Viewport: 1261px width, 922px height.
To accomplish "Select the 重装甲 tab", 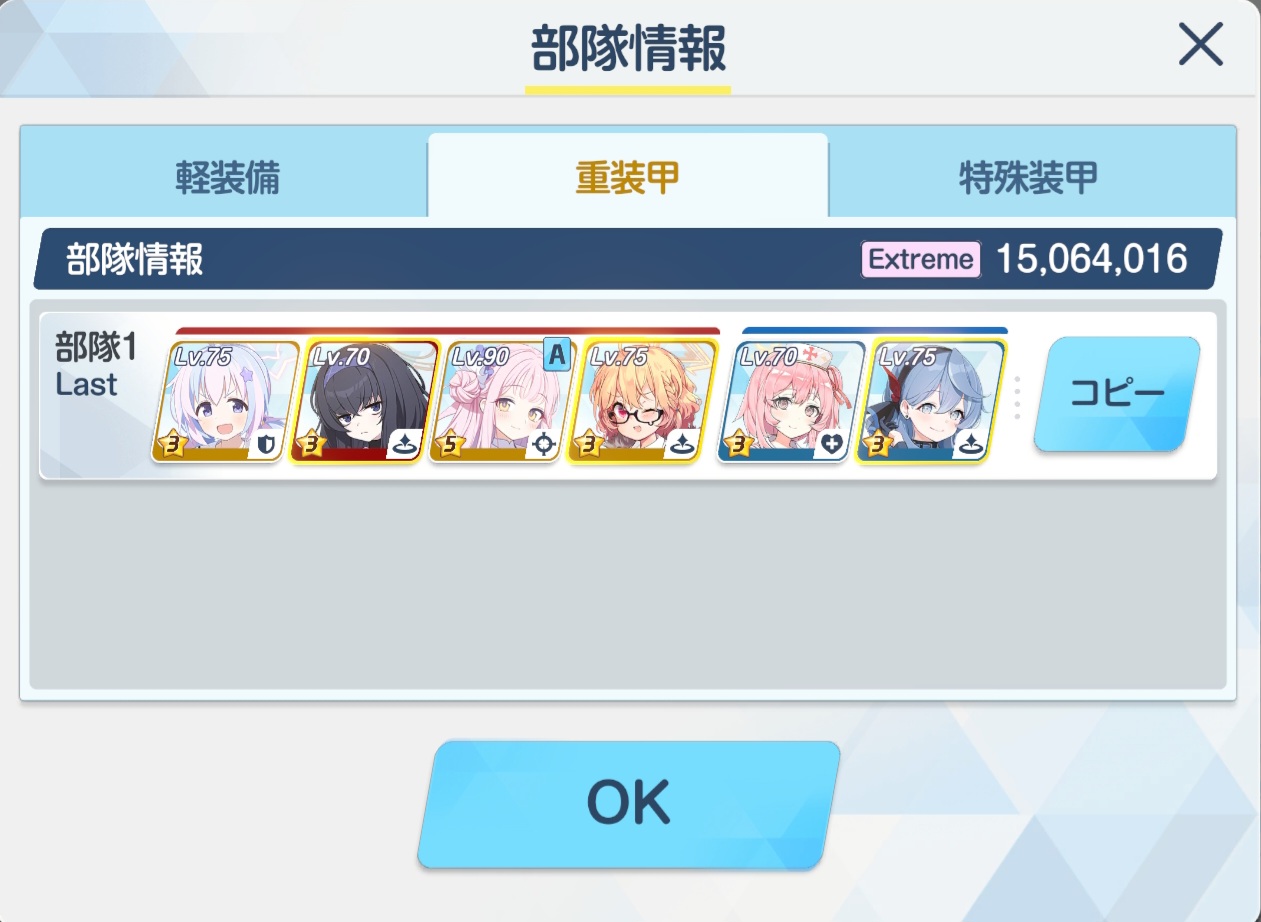I will [628, 177].
